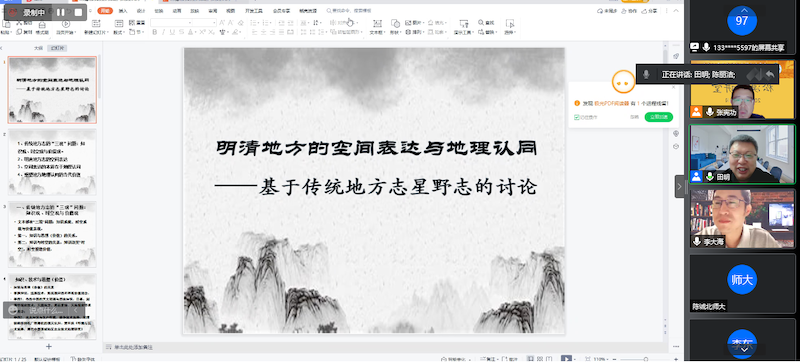This screenshot has height=363, width=800.
Task: Collapse the participant video panel arrow
Action: click(x=679, y=187)
